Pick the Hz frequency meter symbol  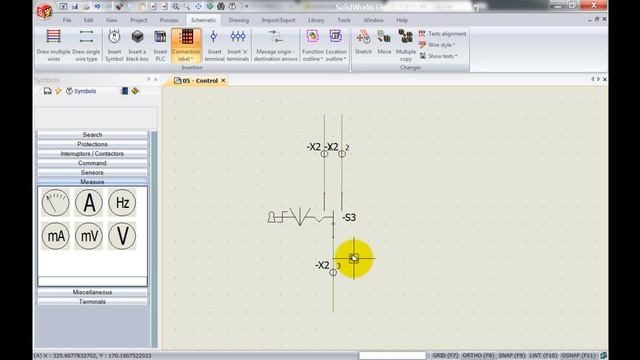point(122,203)
